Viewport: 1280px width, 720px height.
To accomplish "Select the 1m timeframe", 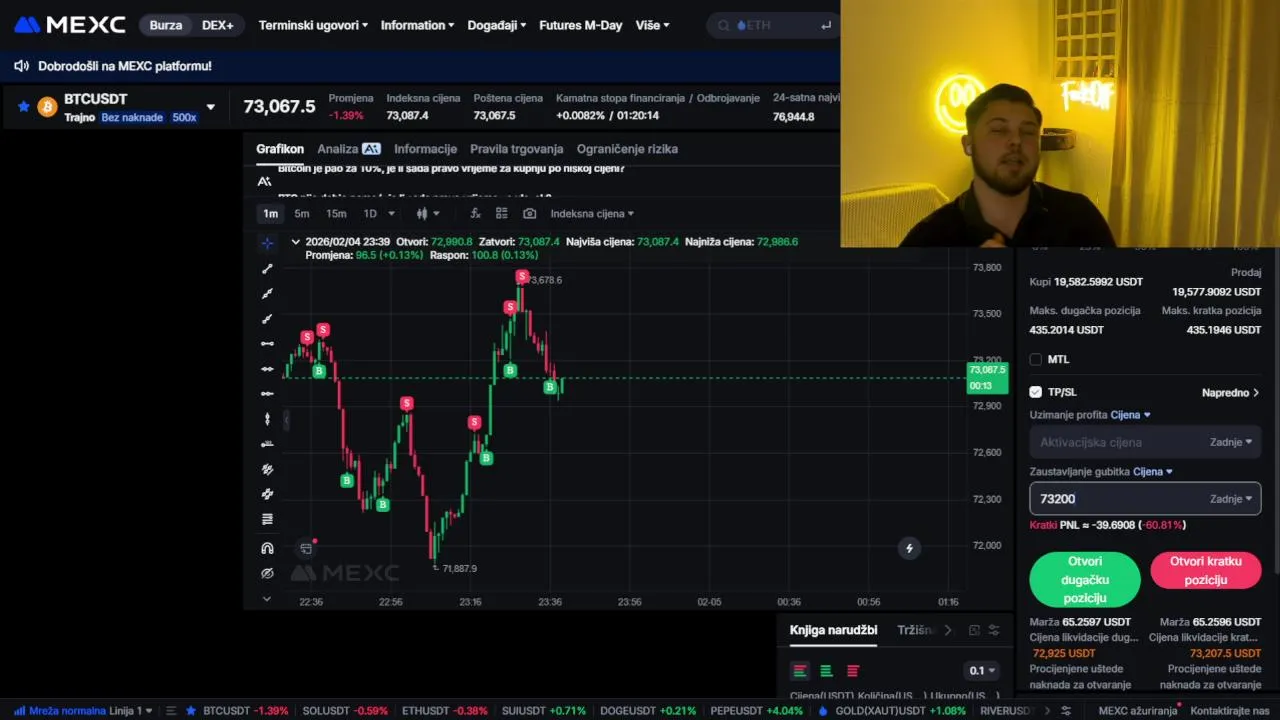I will (270, 214).
